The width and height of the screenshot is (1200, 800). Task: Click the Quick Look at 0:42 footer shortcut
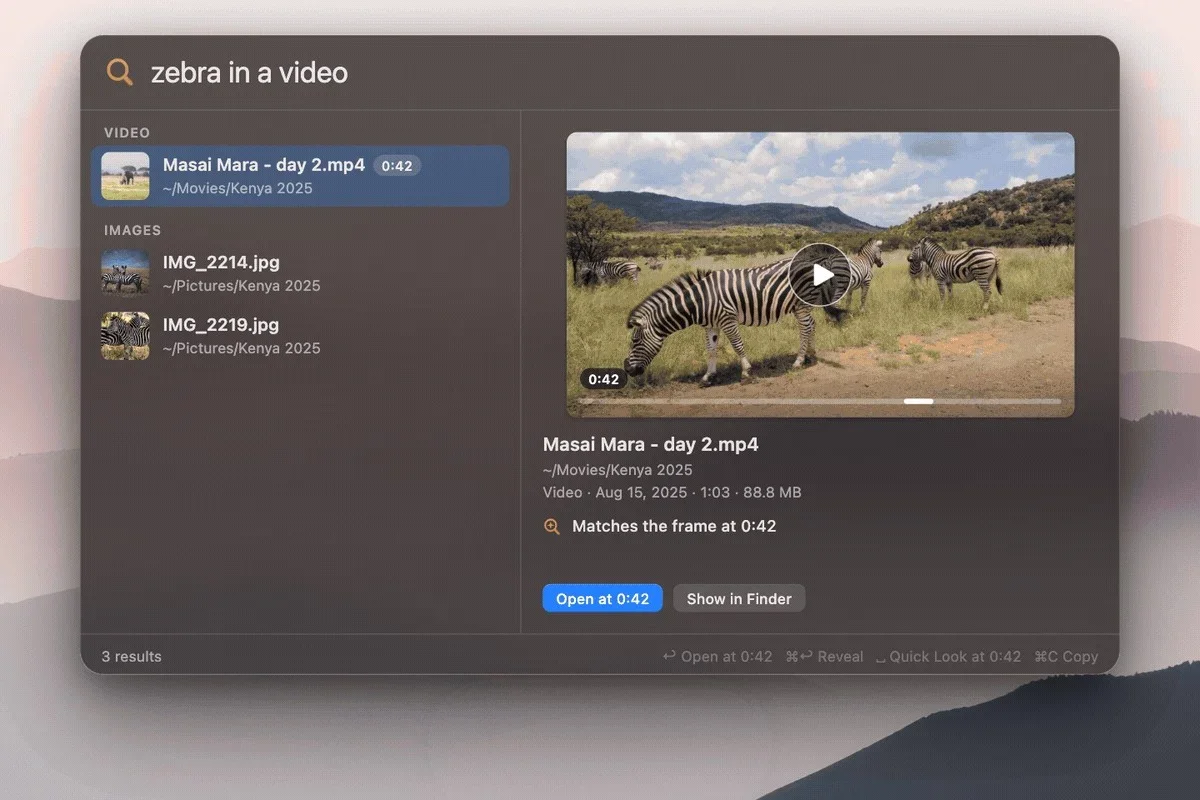tap(948, 657)
